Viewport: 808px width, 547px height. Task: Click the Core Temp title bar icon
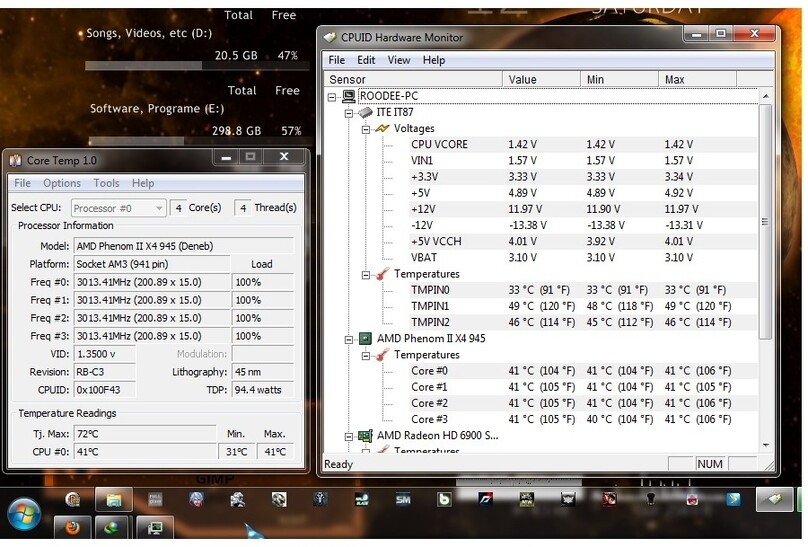point(15,161)
